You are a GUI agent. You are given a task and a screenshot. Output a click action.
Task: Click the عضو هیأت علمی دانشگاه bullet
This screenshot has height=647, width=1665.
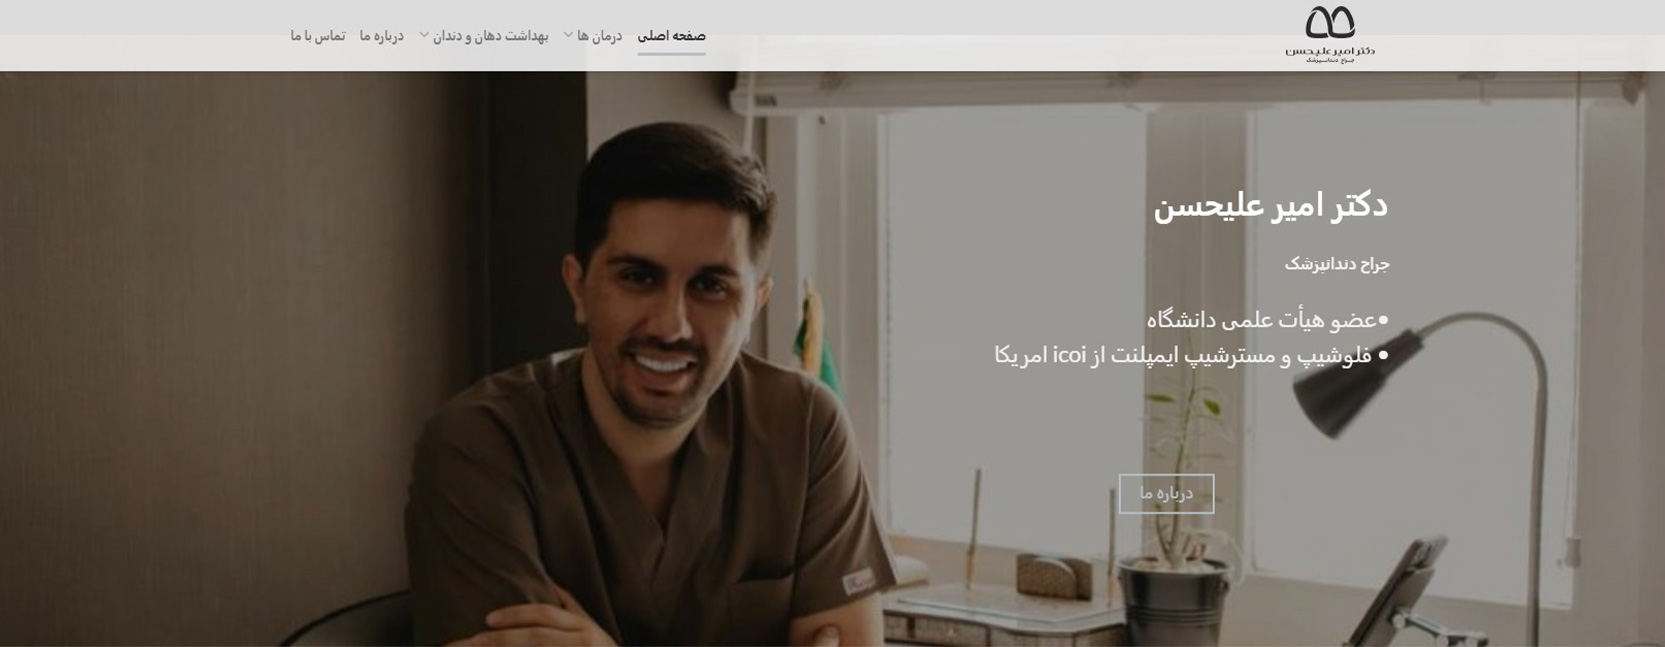coord(1261,320)
